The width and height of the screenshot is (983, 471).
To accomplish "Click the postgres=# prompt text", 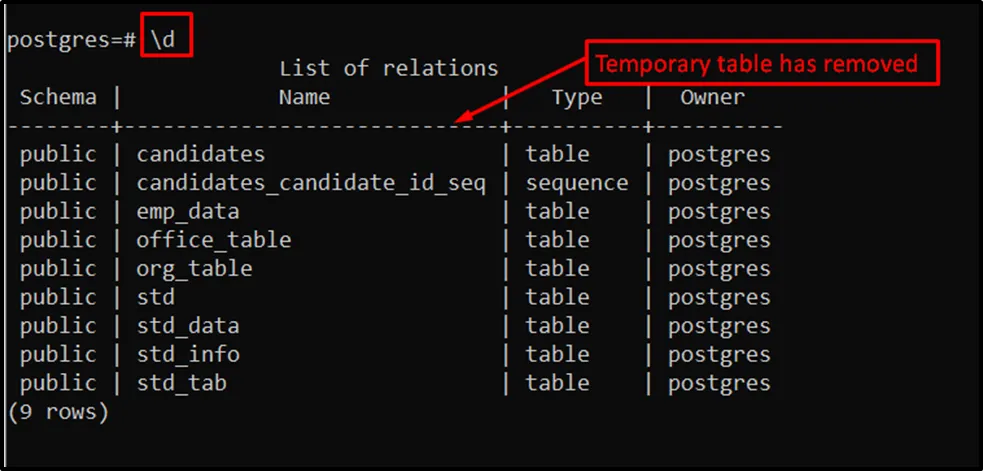I will [72, 41].
